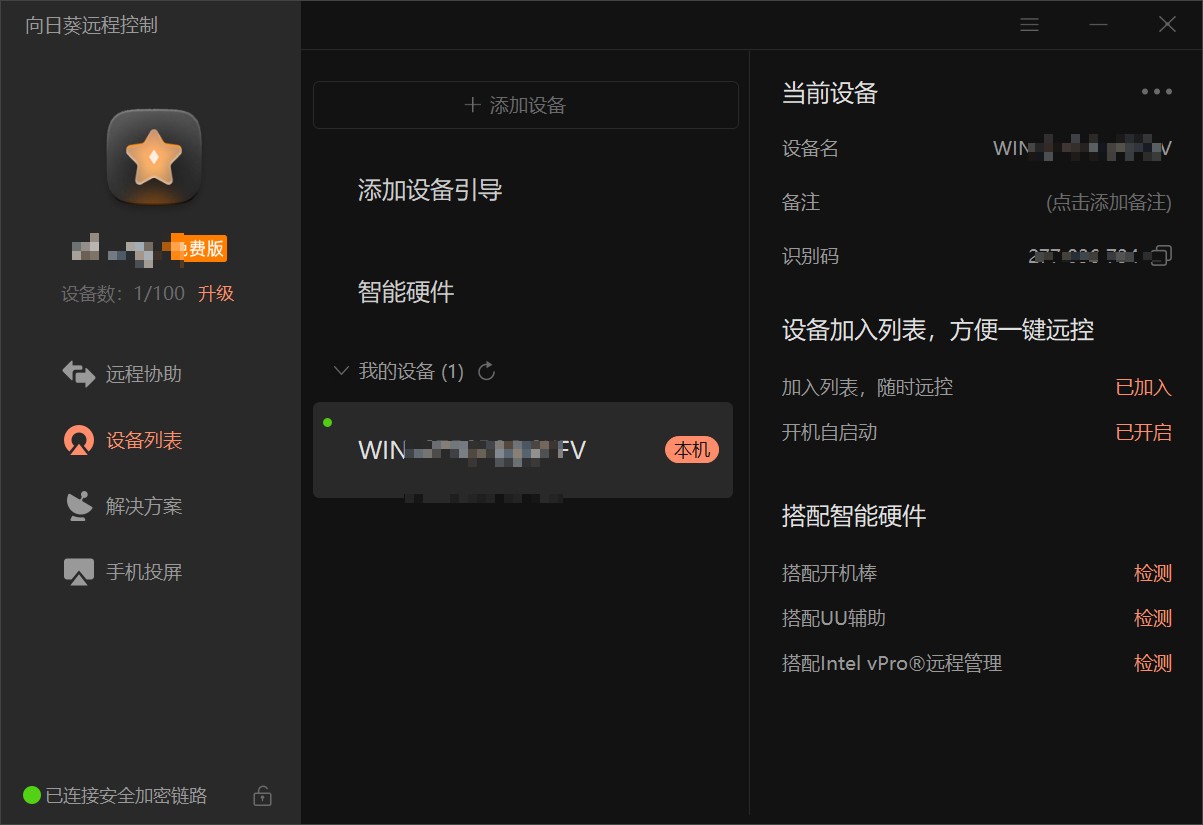Click the 识别码 label
The image size is (1203, 825).
click(x=810, y=256)
